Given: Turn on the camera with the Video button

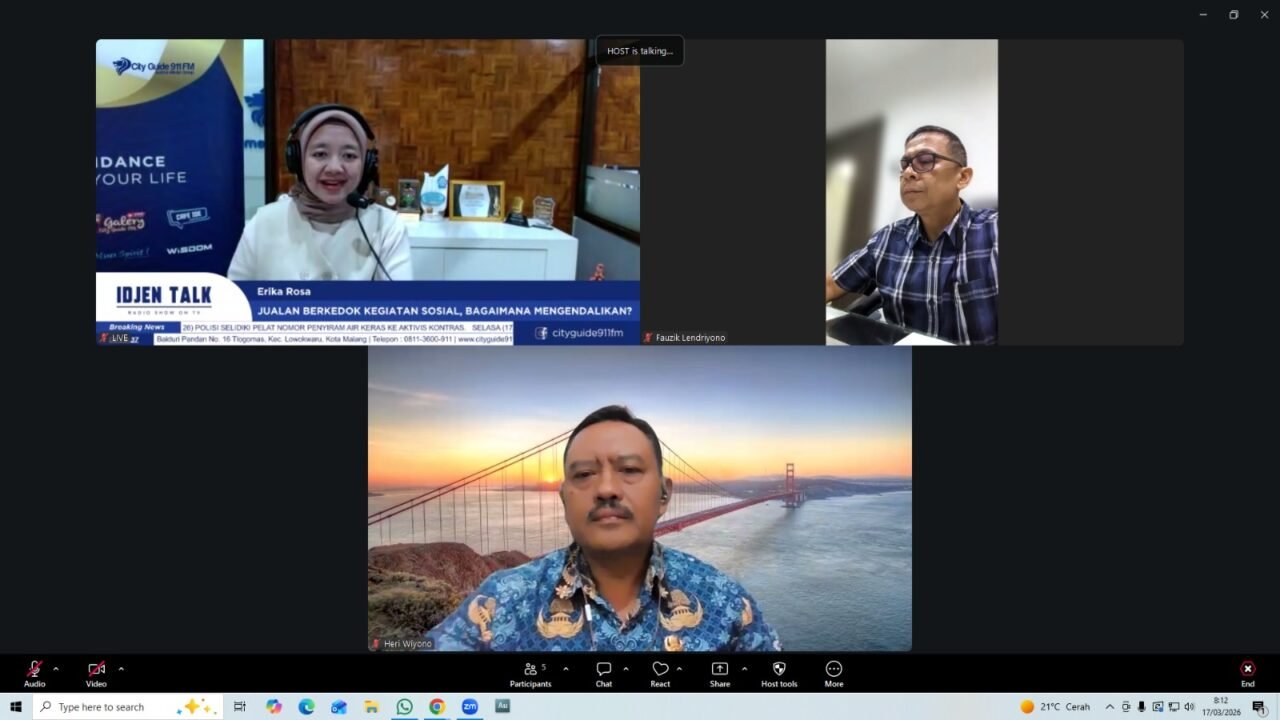Looking at the screenshot, I should tap(96, 672).
